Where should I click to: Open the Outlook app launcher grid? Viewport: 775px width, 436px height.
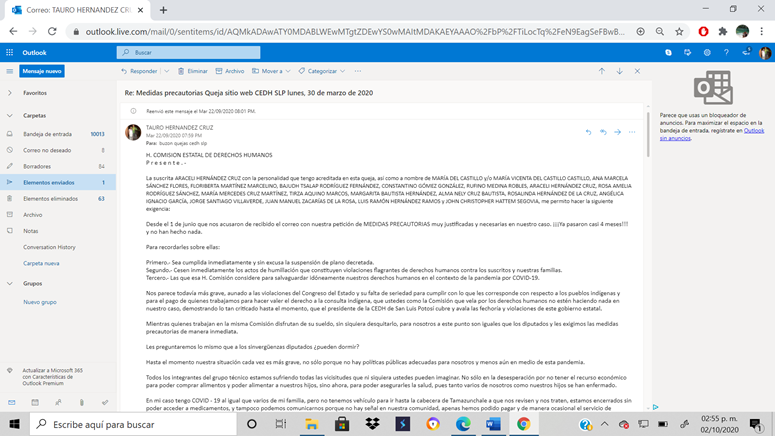point(9,52)
